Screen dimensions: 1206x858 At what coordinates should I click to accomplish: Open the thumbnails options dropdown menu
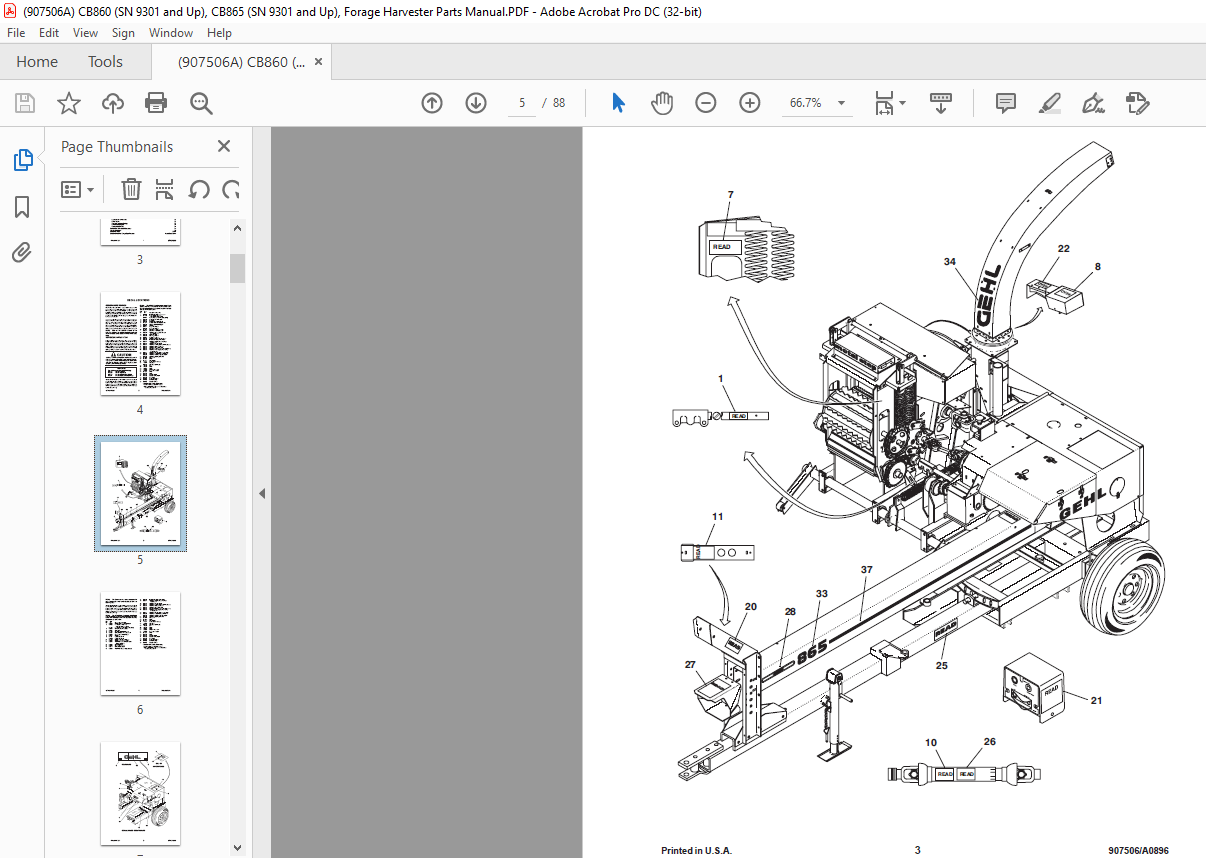pyautogui.click(x=78, y=189)
